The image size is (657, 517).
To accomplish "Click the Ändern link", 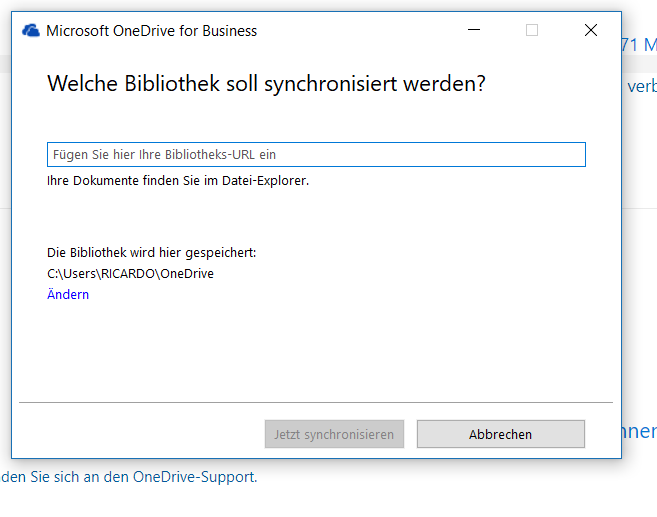I will pos(68,294).
